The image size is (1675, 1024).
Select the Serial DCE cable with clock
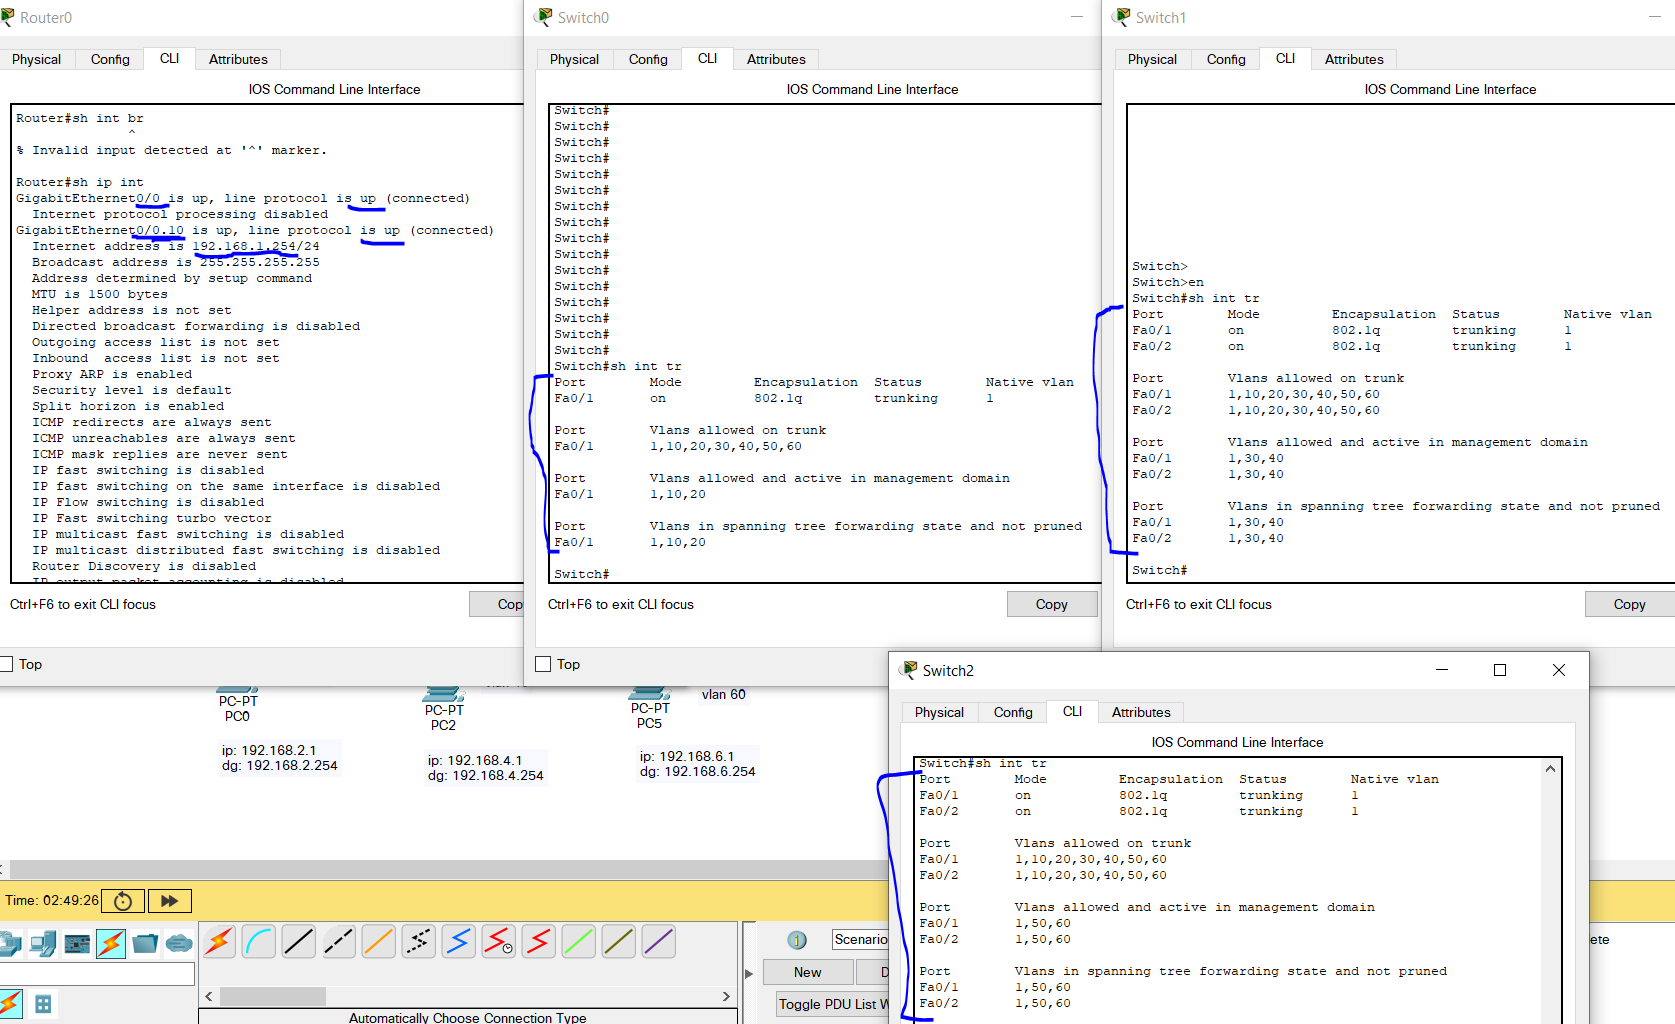tap(499, 941)
